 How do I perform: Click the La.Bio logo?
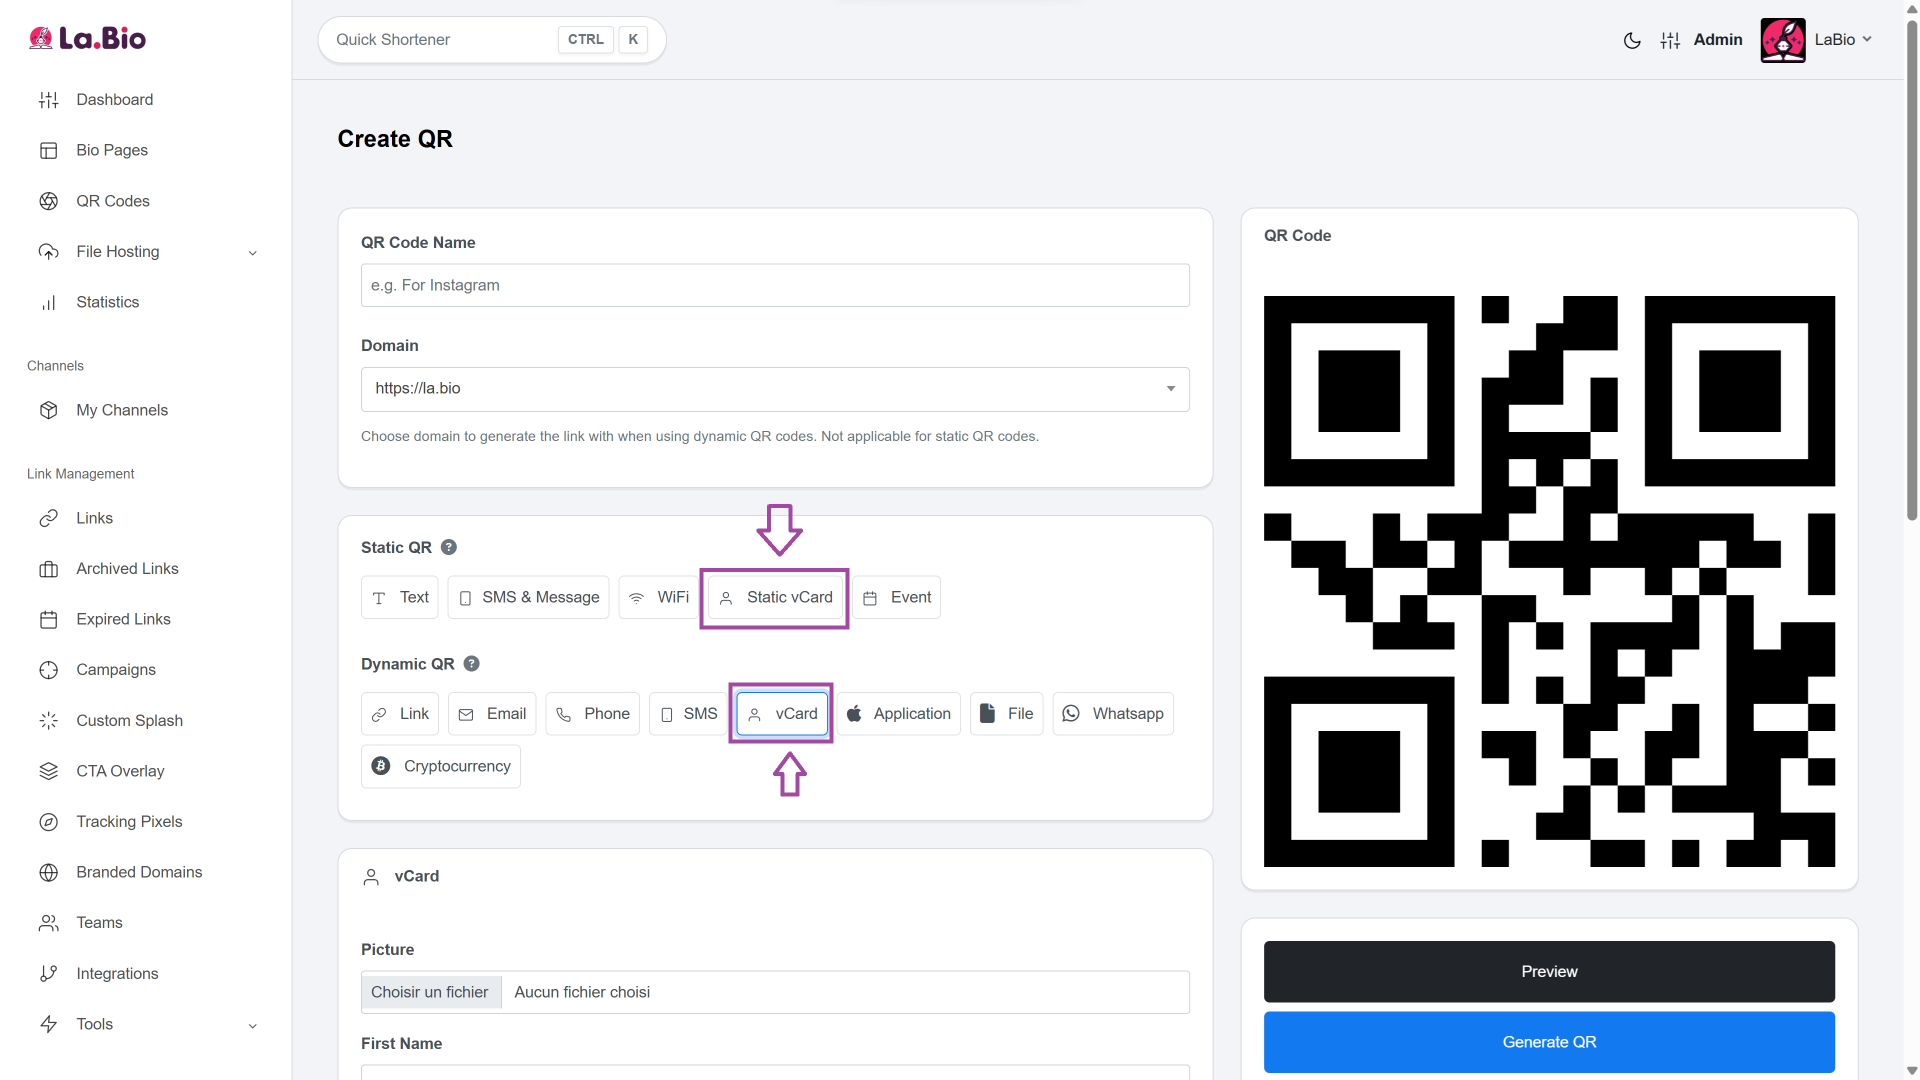(88, 38)
